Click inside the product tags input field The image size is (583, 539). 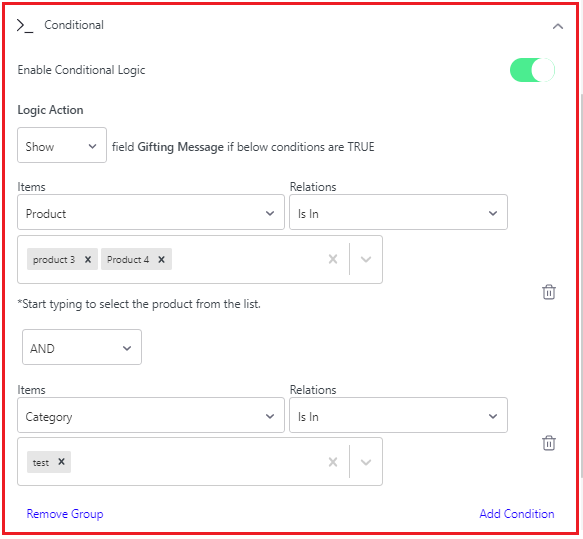click(x=247, y=259)
